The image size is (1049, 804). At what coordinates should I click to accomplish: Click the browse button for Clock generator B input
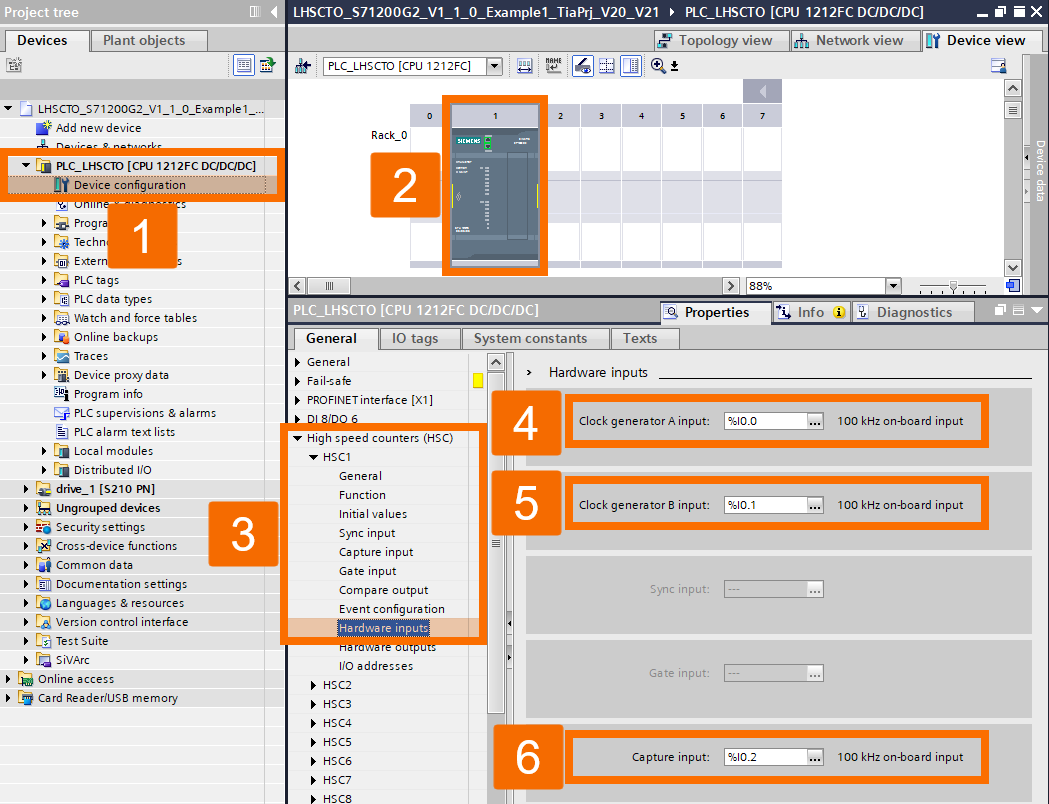click(814, 506)
